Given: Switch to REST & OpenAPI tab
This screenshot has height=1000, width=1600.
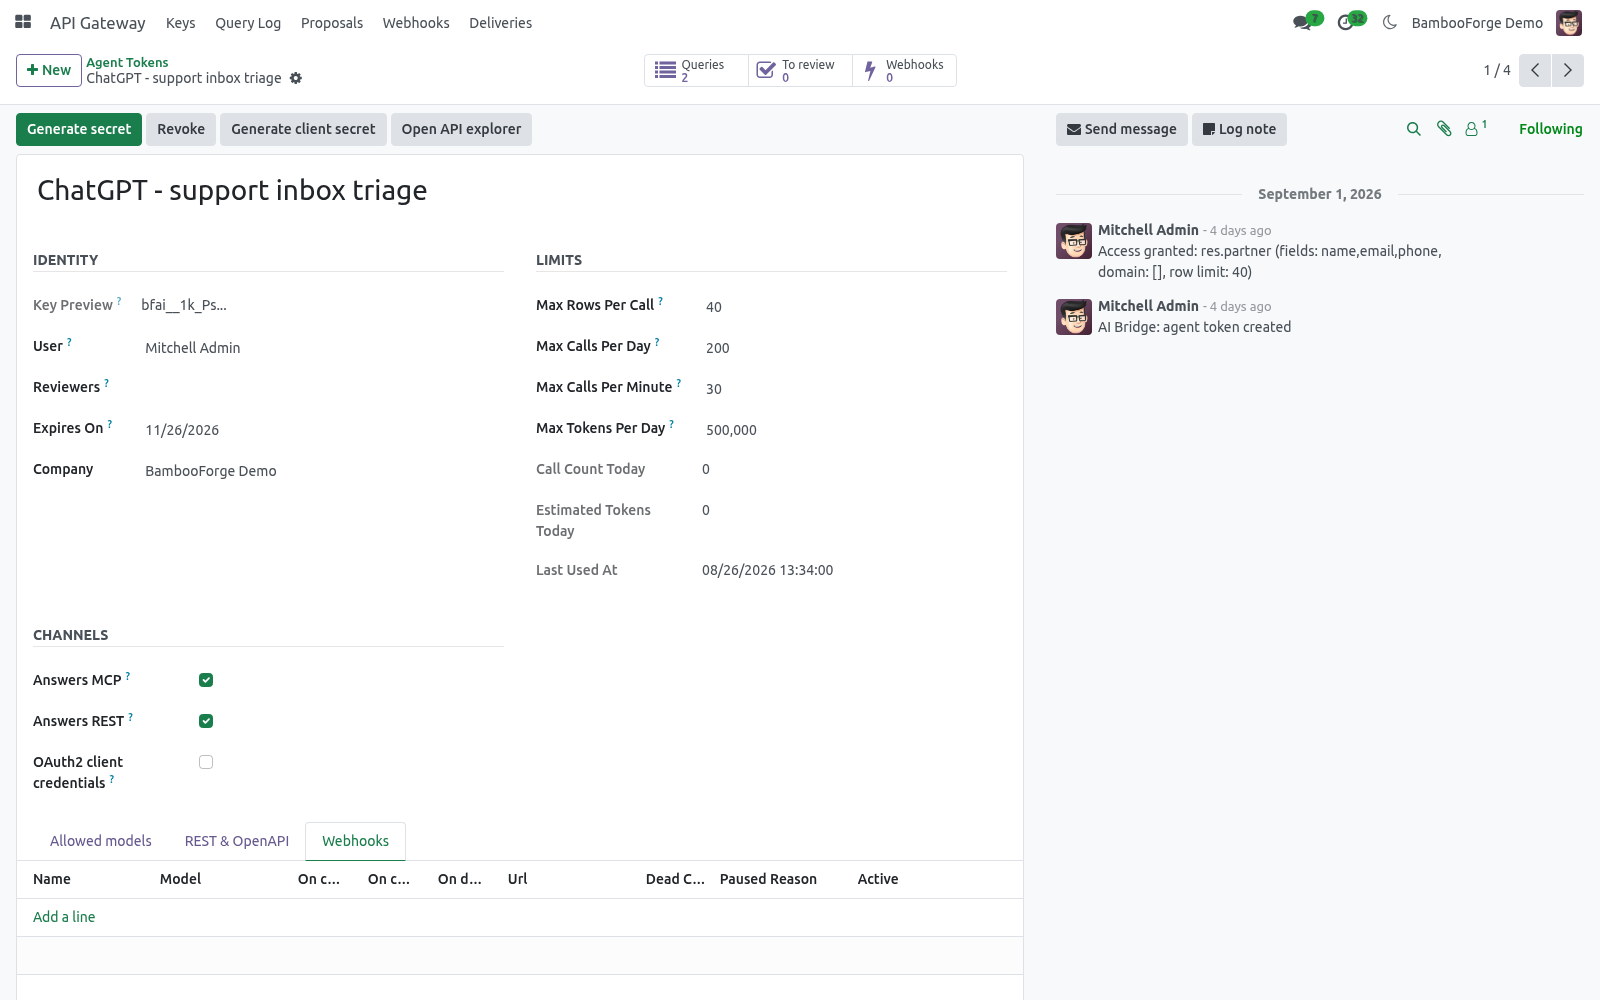Looking at the screenshot, I should [x=237, y=841].
